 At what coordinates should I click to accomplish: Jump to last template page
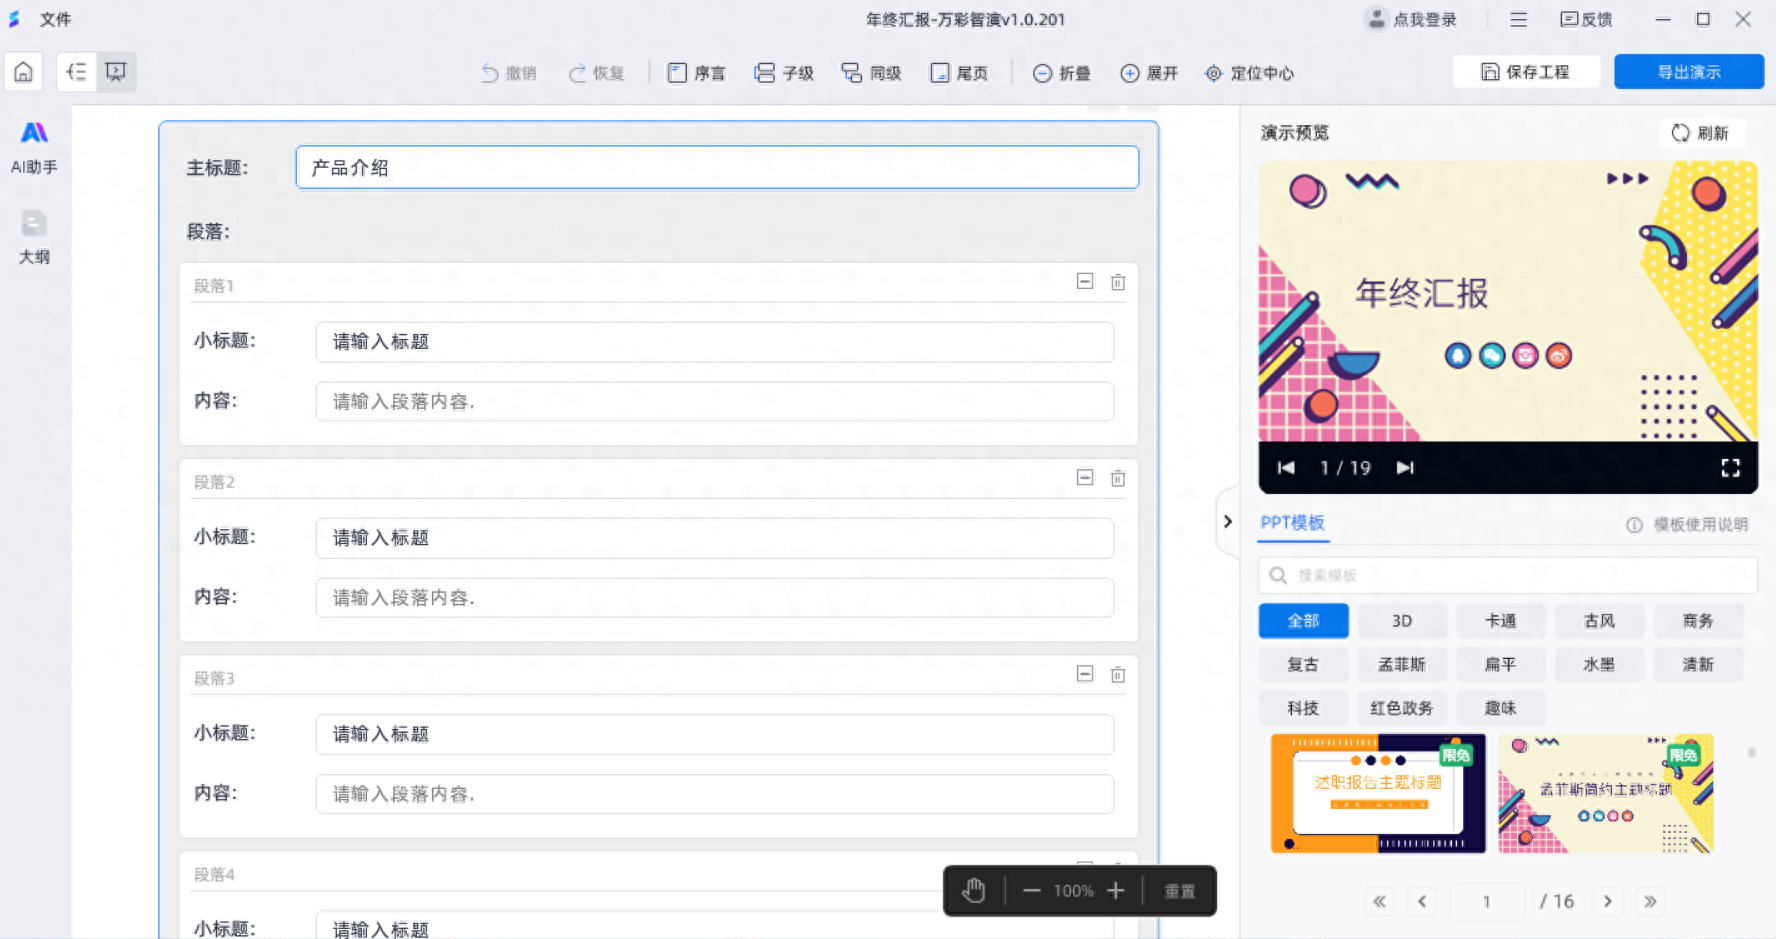(x=1650, y=901)
